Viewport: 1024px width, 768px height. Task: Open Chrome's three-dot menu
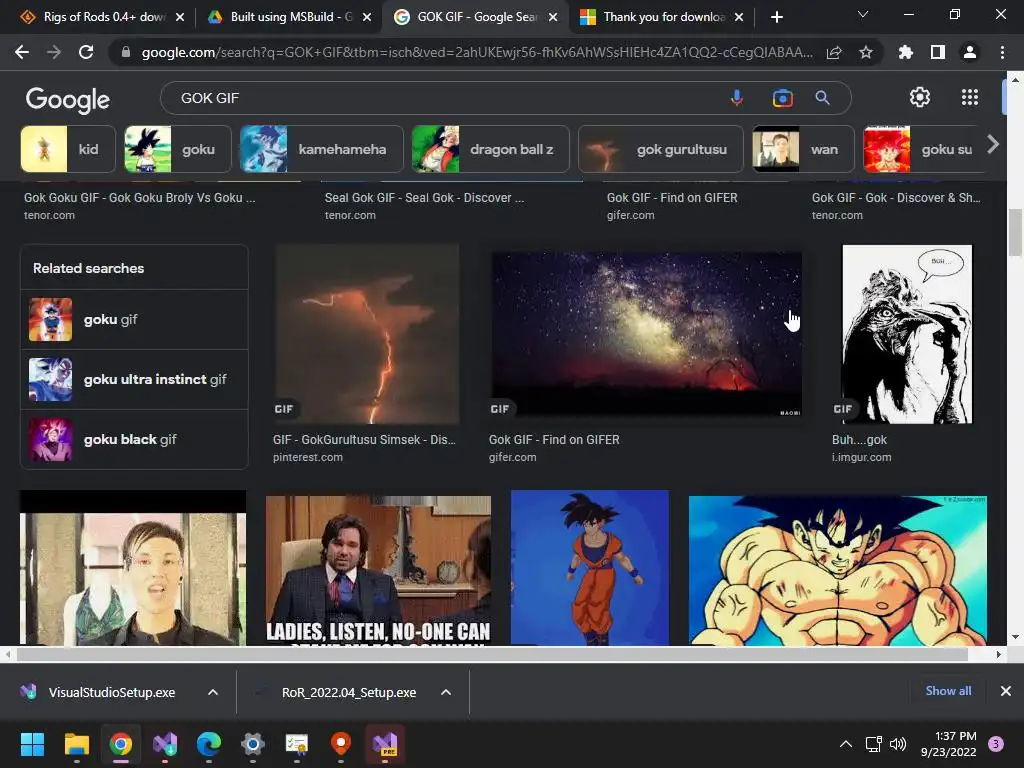point(1002,52)
